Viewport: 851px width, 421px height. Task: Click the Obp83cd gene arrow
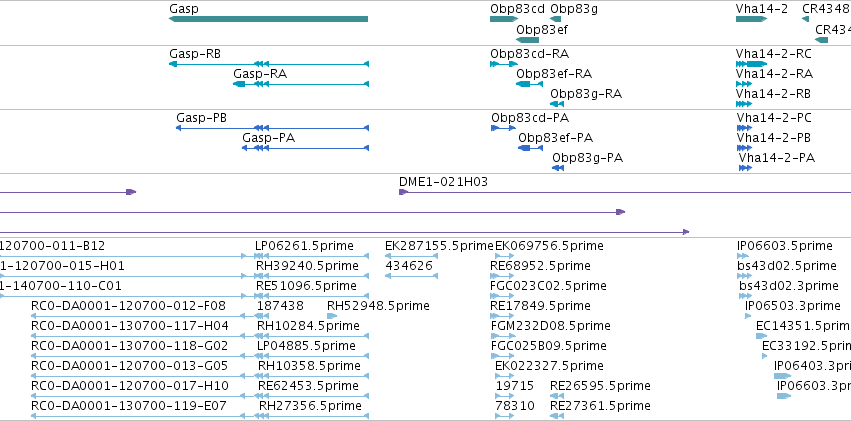click(x=504, y=19)
